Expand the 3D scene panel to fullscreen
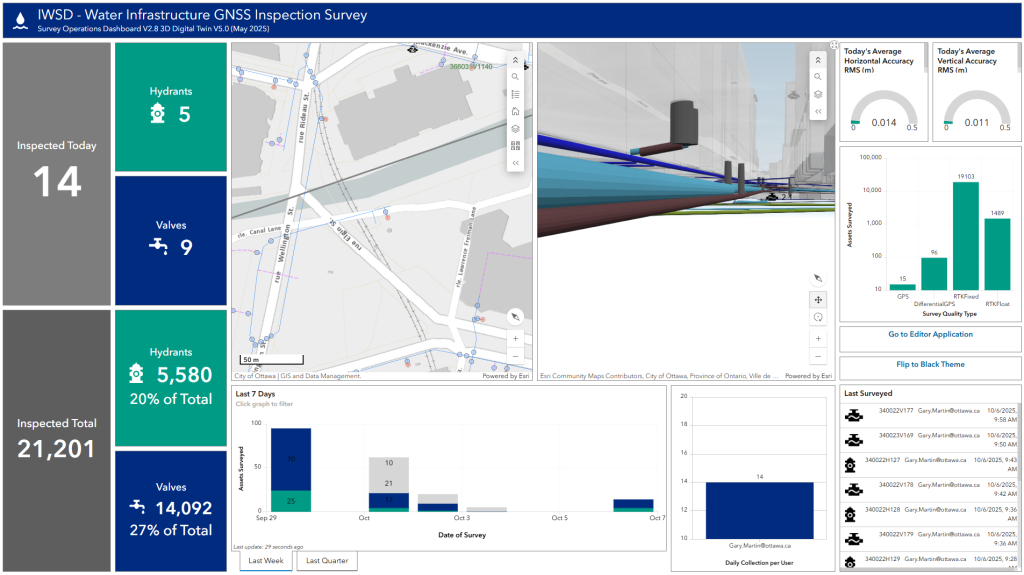 click(x=833, y=46)
